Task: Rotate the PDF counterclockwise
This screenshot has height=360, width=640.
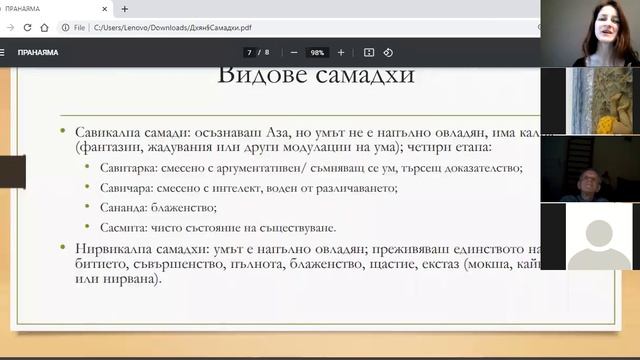Action: tap(388, 52)
